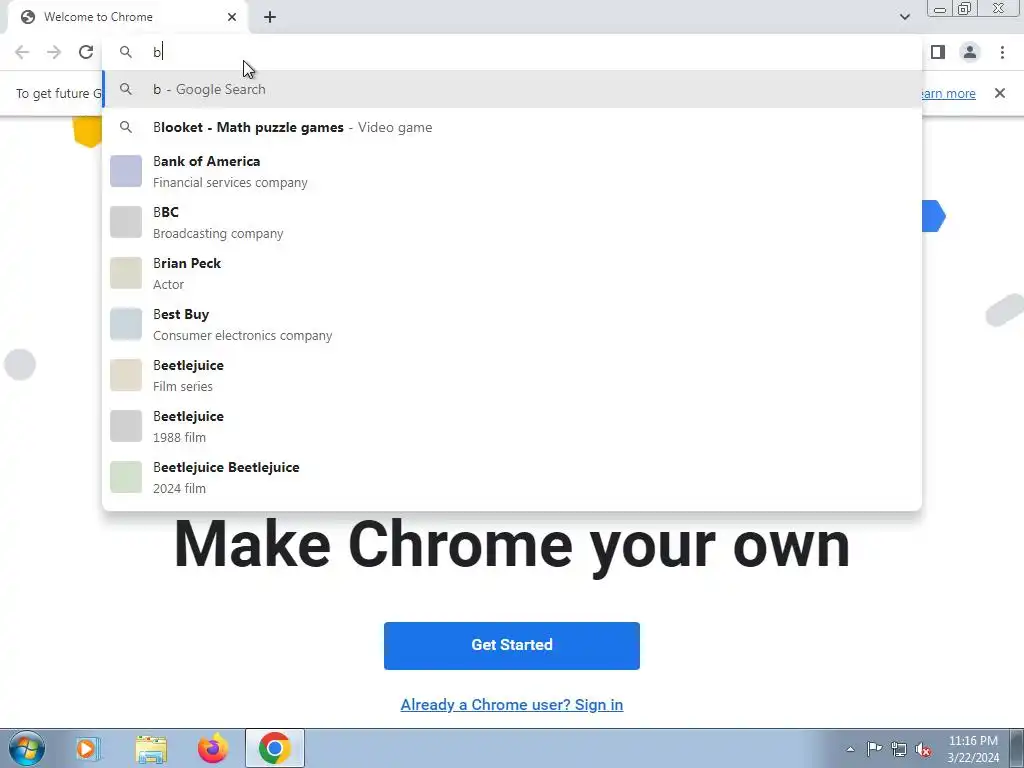Pick Beetlejuice Film series suggestion
Image resolution: width=1024 pixels, height=768 pixels.
click(x=512, y=375)
